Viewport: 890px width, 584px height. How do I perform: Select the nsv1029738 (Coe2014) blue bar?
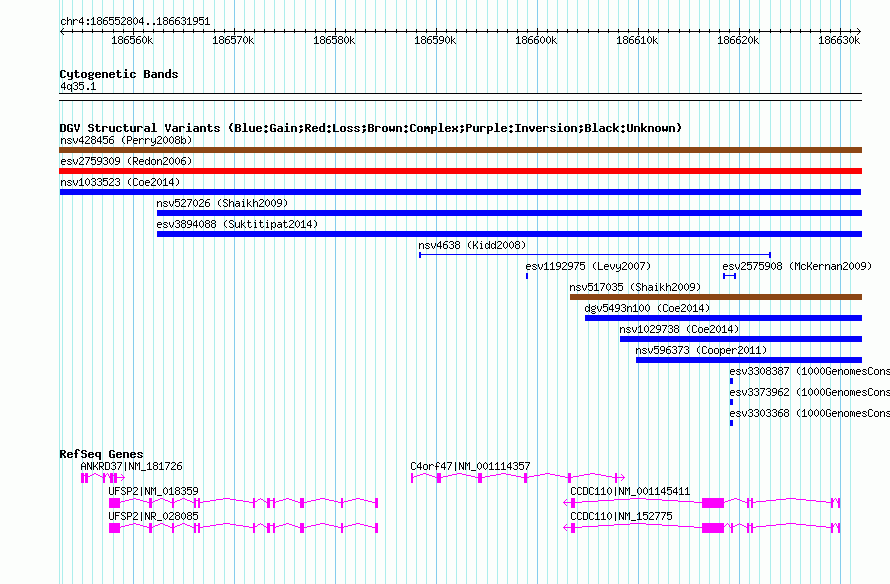click(741, 339)
